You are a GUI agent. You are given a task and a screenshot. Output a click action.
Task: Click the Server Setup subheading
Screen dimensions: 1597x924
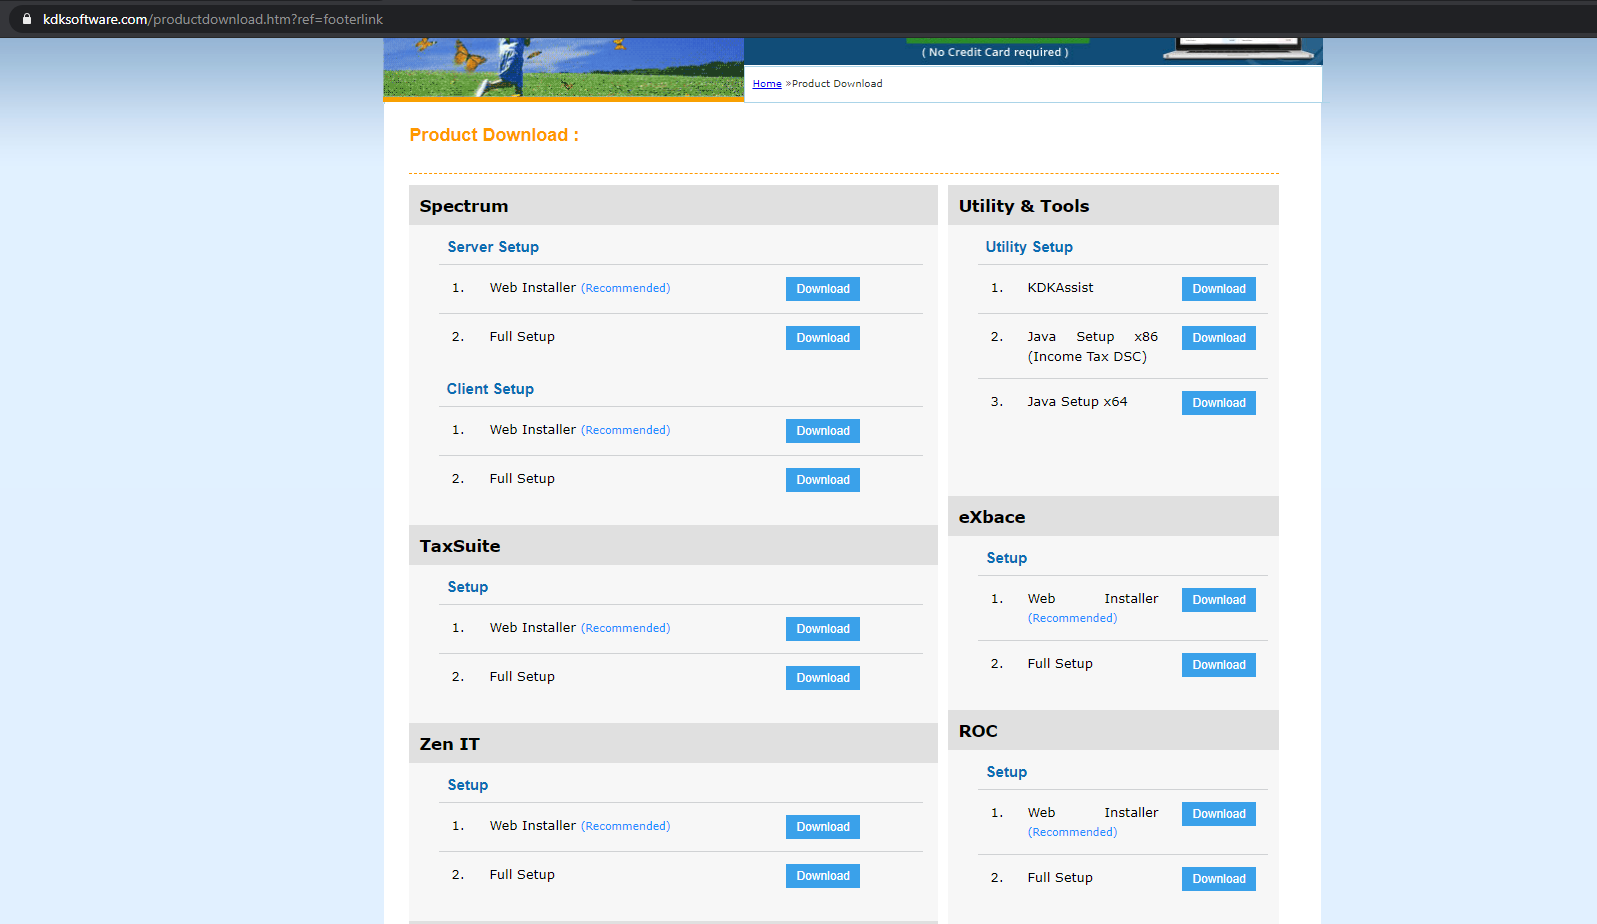[493, 247]
